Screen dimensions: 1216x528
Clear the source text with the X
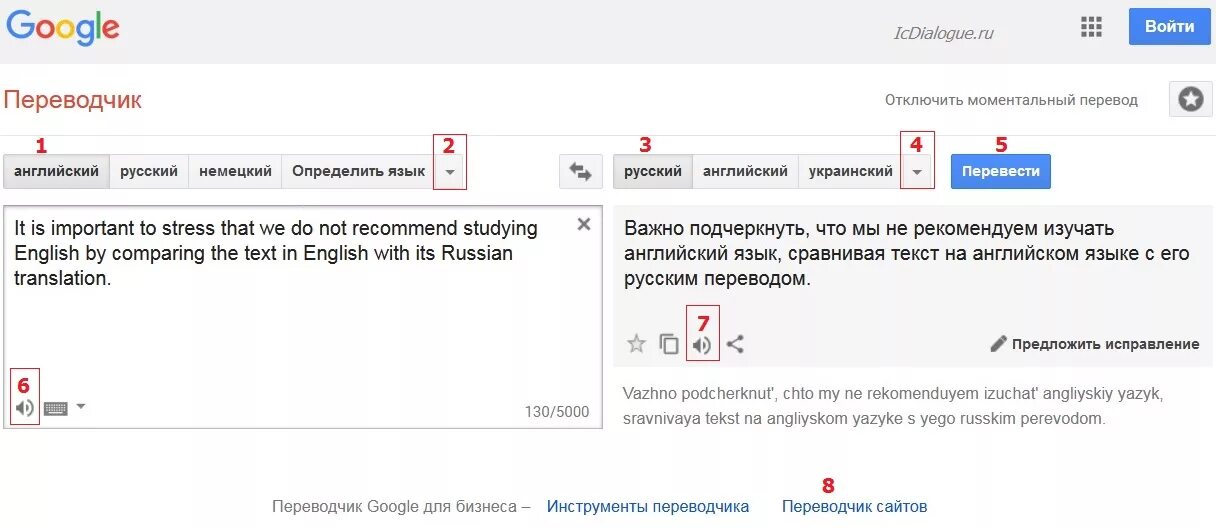point(584,225)
